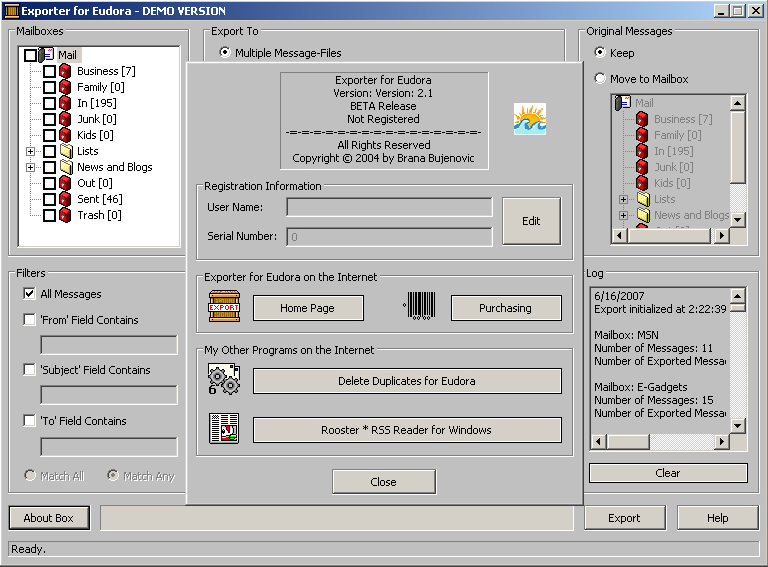Enable 'Subject' Field Contains filter

pos(29,370)
